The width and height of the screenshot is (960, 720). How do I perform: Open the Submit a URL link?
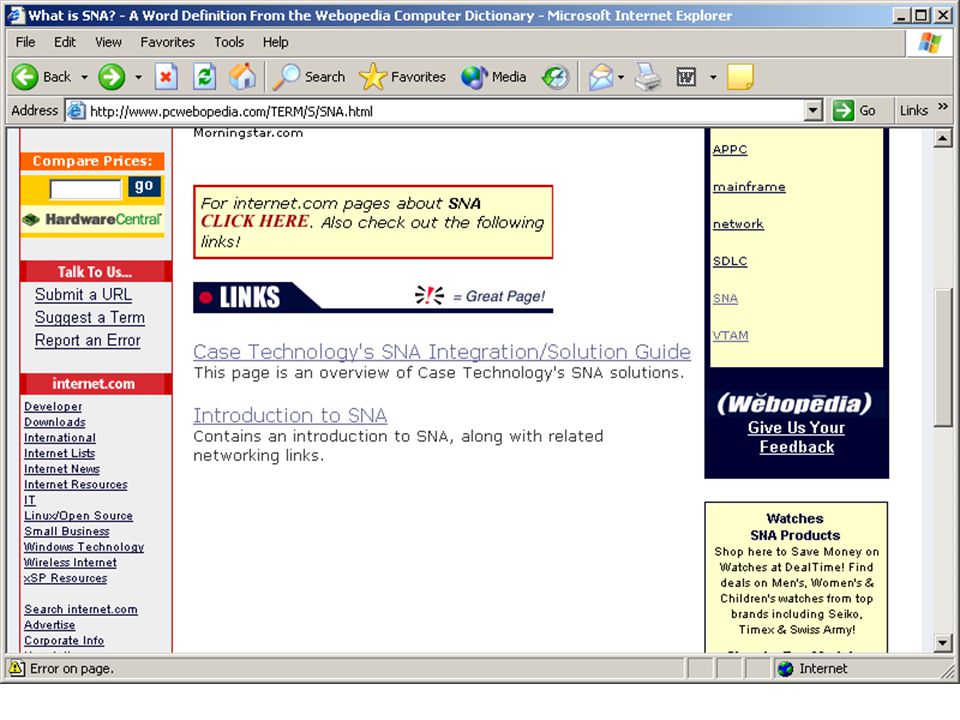click(x=83, y=294)
